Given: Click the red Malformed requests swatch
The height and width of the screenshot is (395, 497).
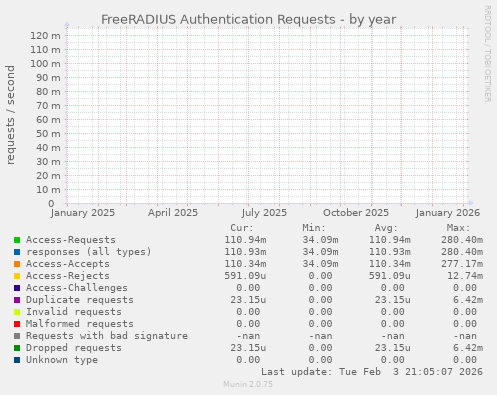Looking at the screenshot, I should 17,324.
